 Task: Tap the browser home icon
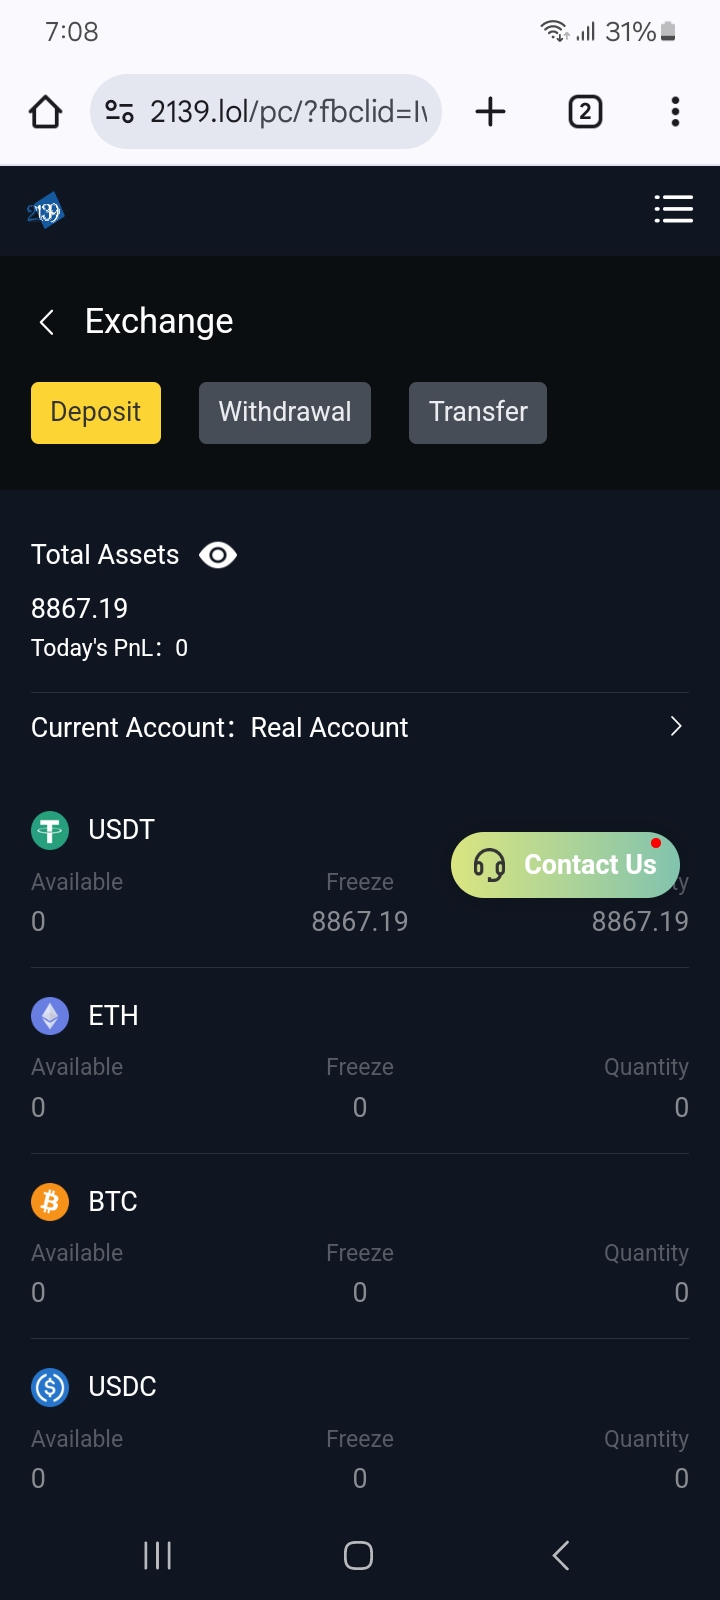point(46,112)
